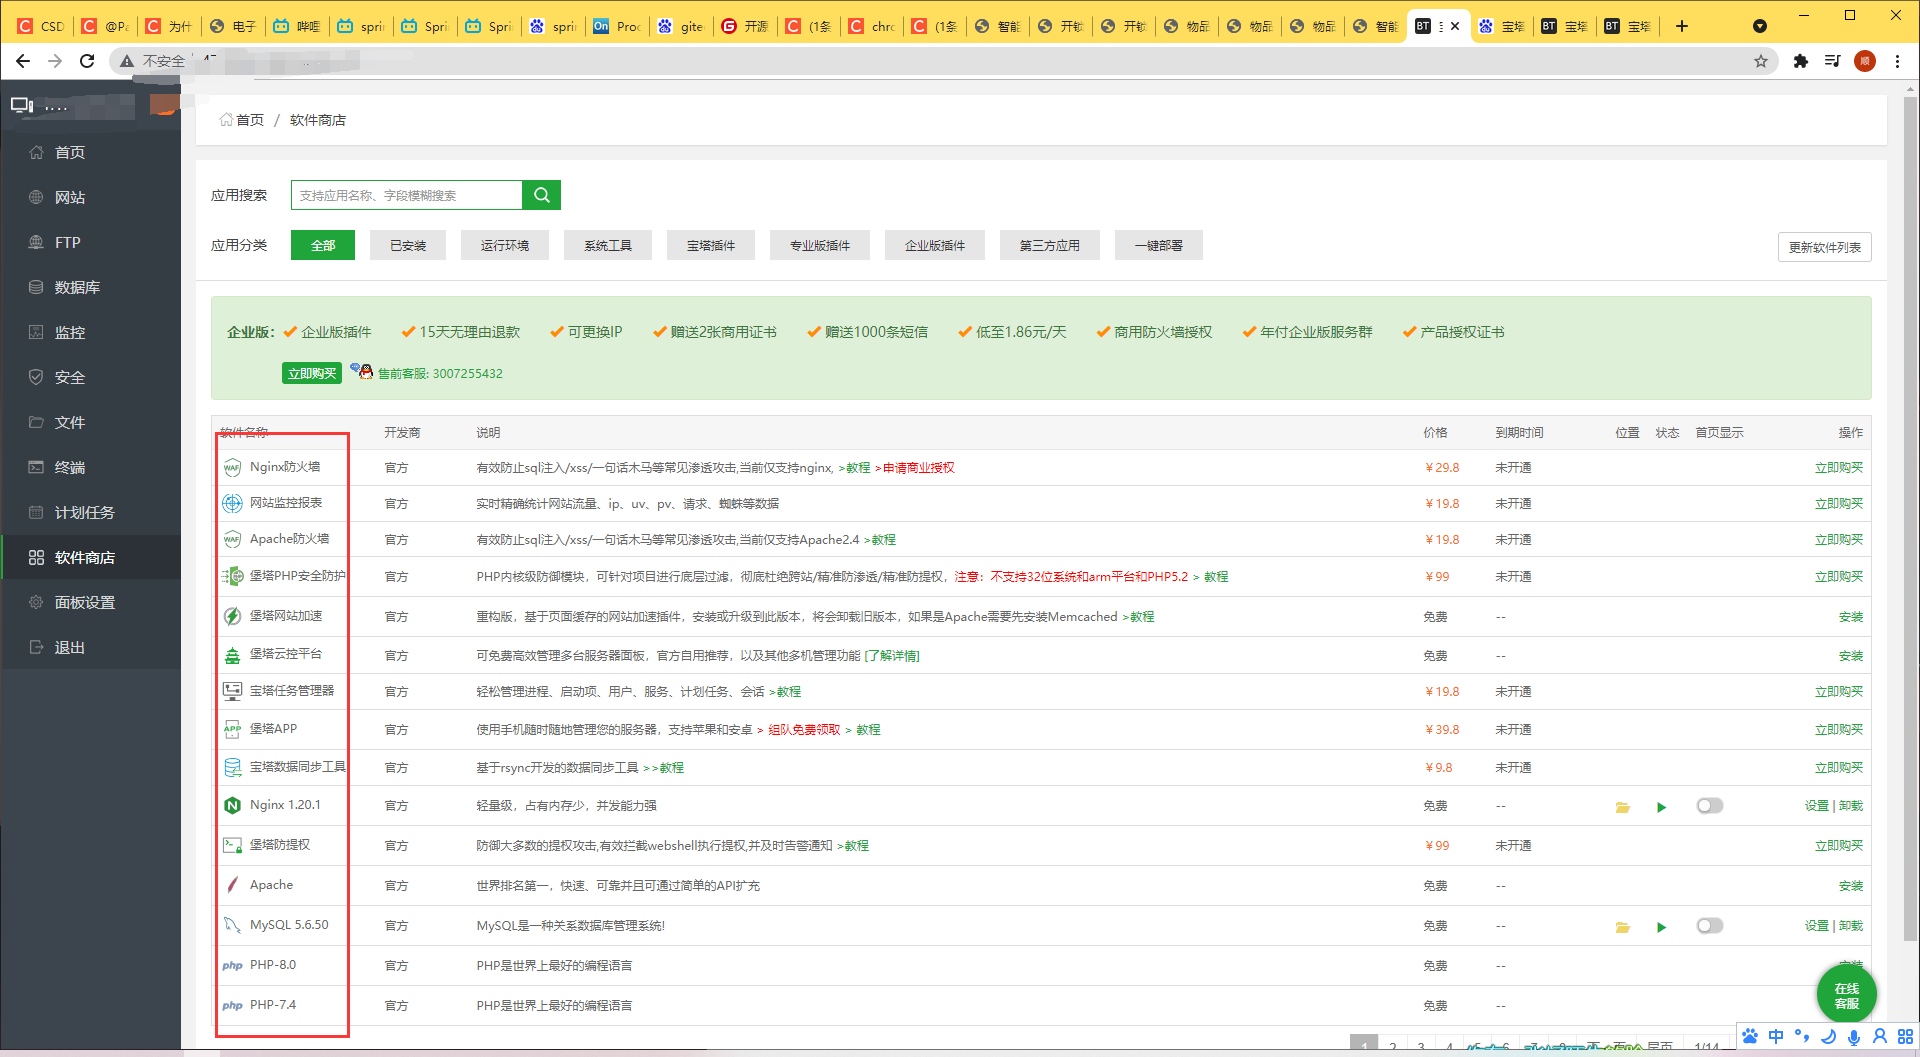
Task: Bookmark this page with the star icon
Action: coord(1761,61)
